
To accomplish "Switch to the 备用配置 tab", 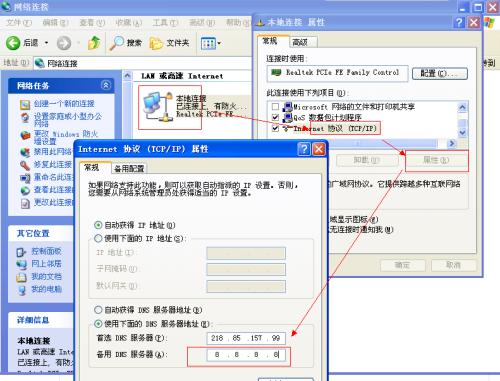I will pyautogui.click(x=129, y=169).
